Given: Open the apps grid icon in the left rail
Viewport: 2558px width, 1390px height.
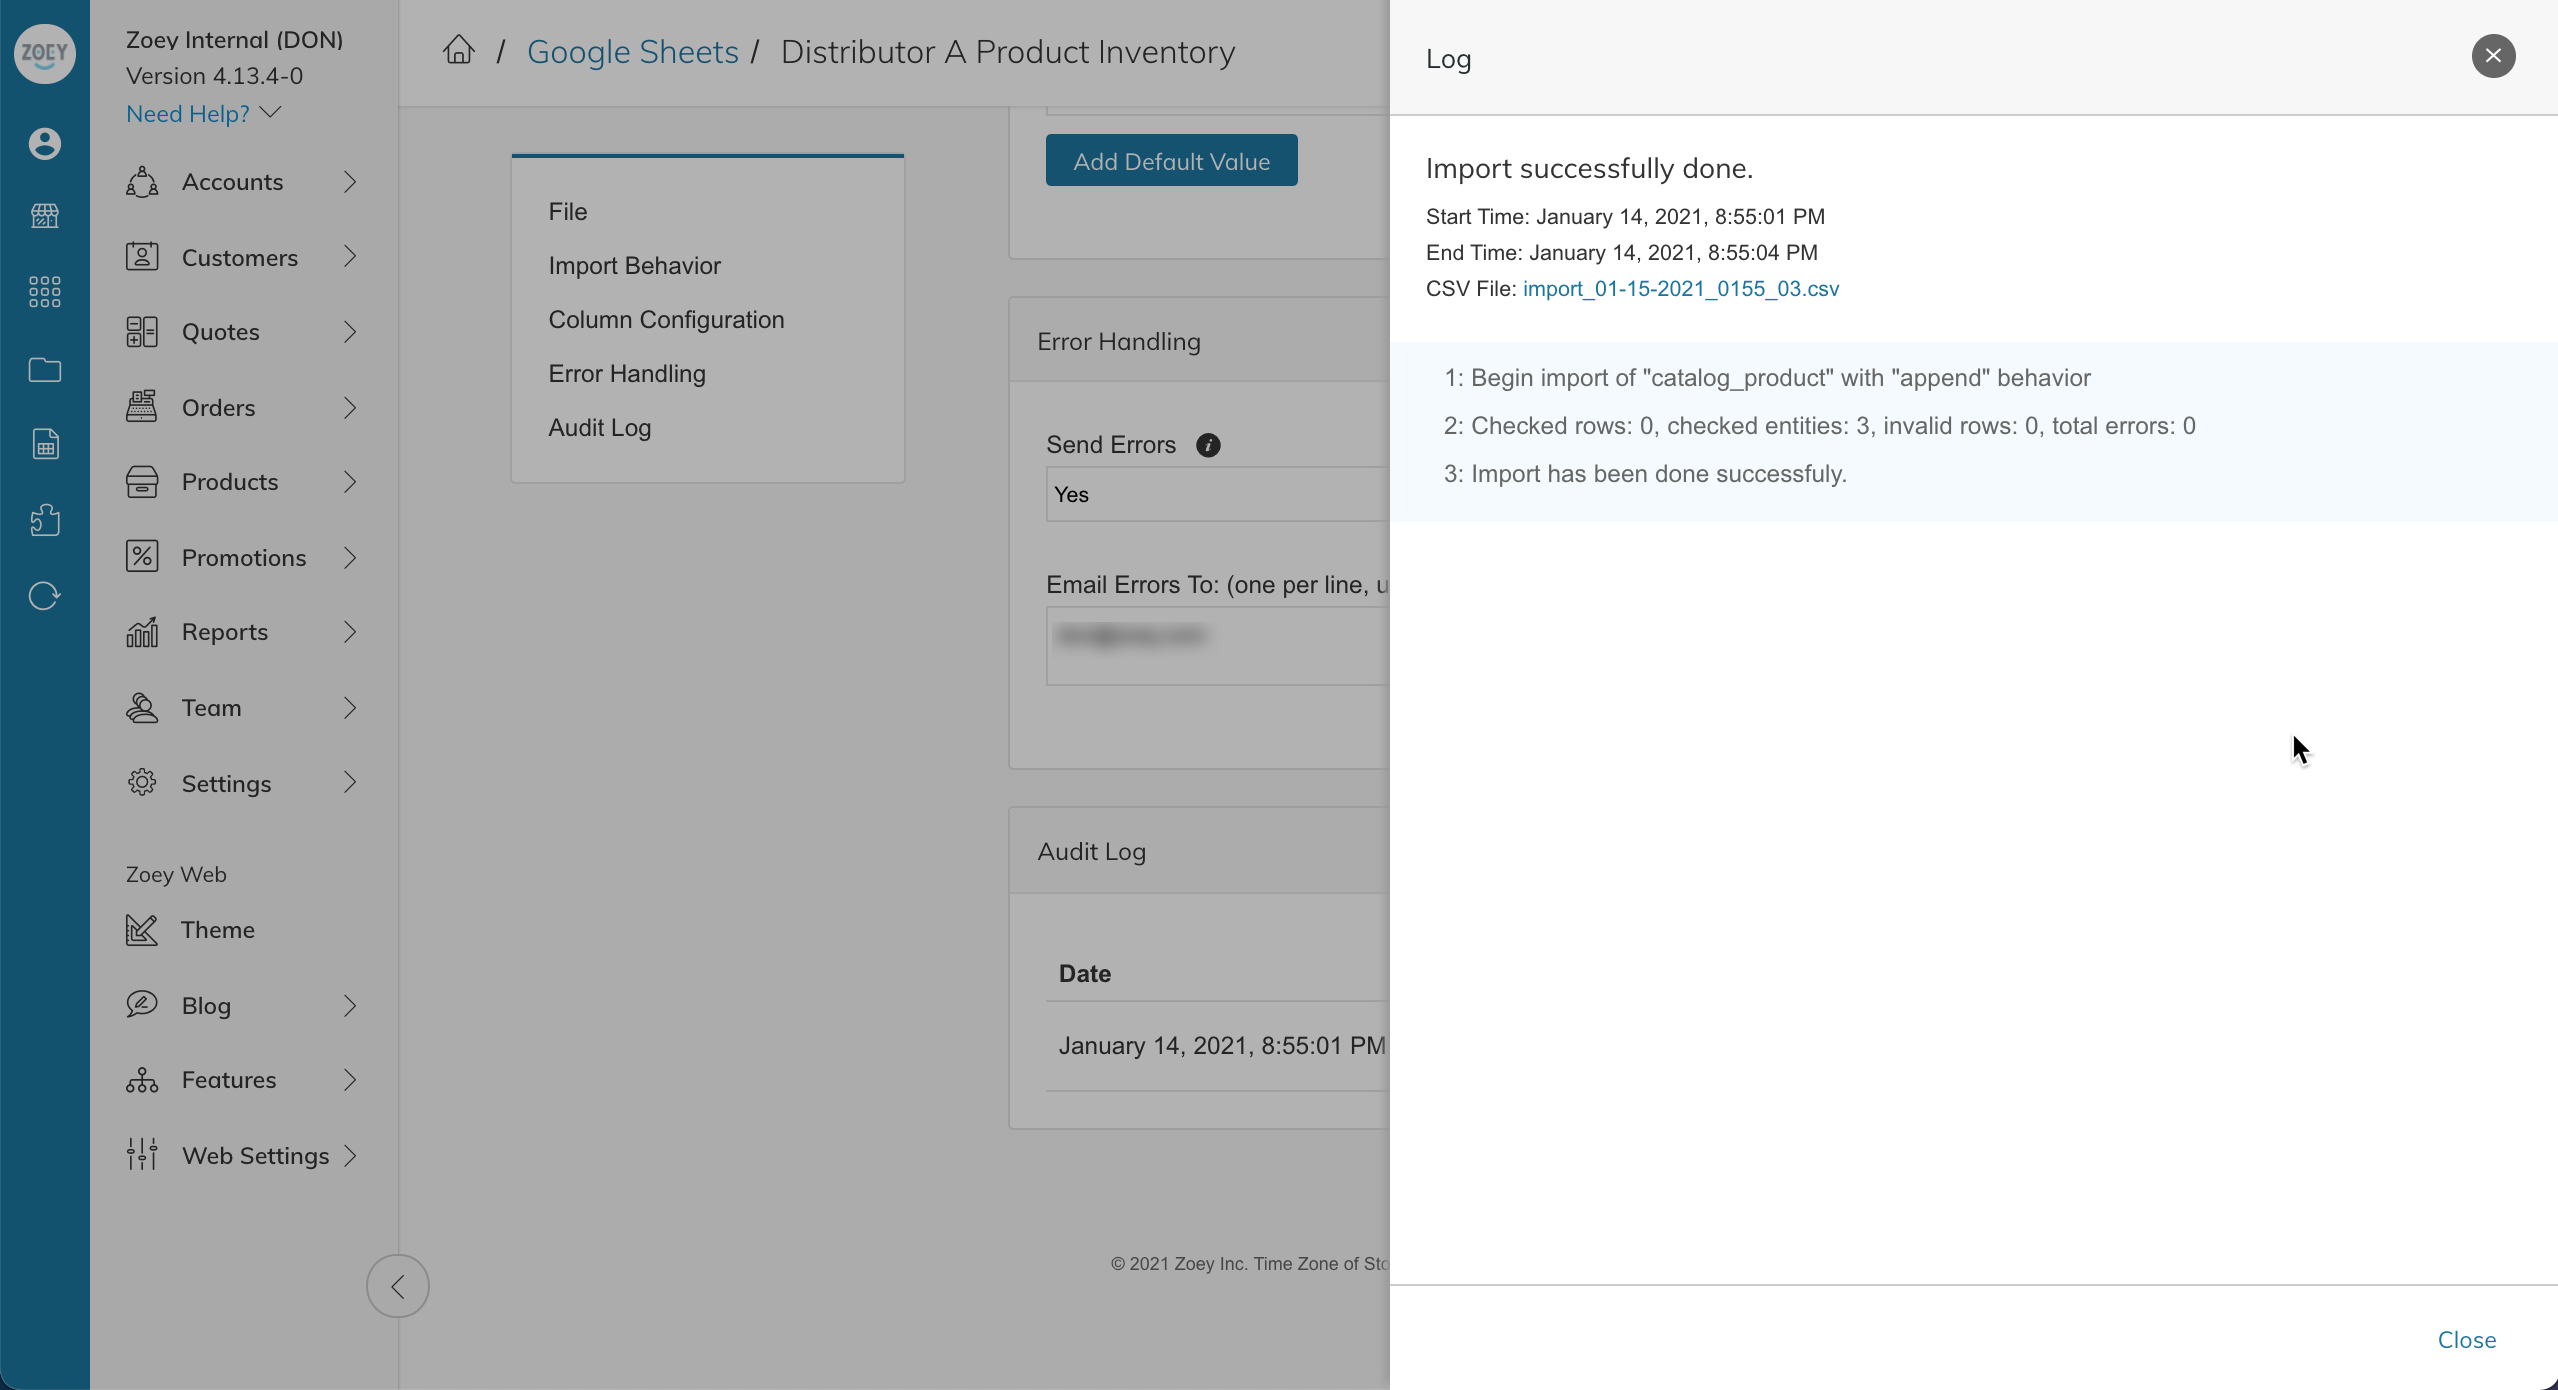Looking at the screenshot, I should [45, 292].
